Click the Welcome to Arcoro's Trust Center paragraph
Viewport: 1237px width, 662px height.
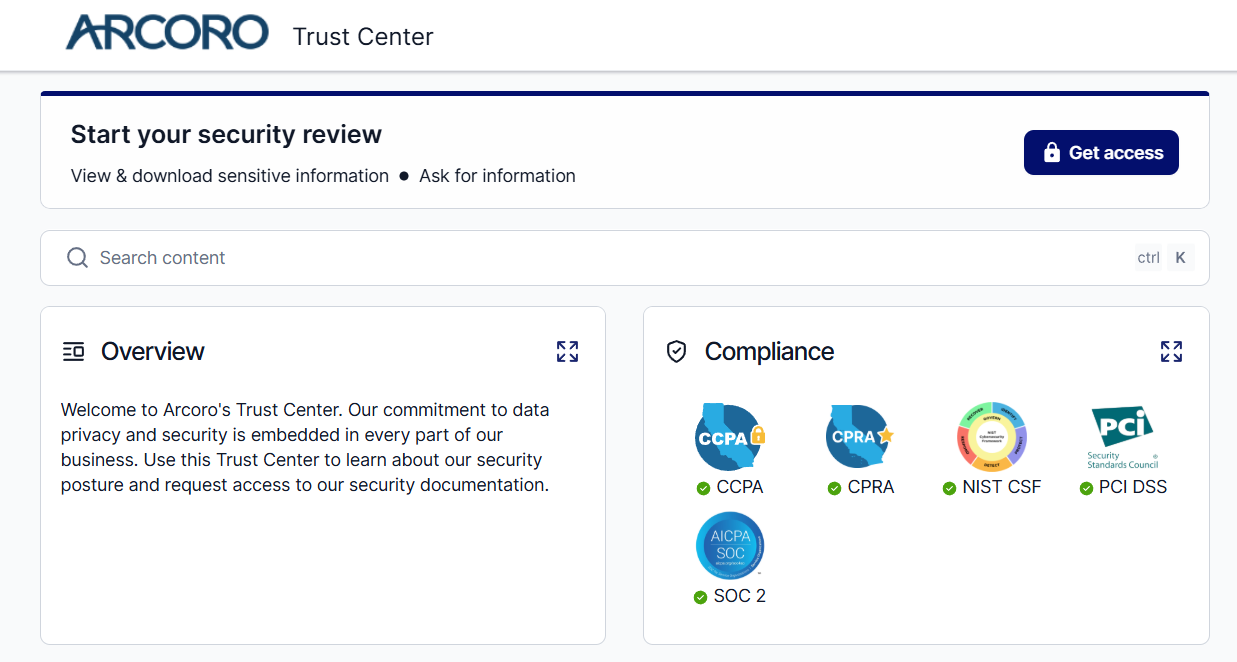[305, 447]
